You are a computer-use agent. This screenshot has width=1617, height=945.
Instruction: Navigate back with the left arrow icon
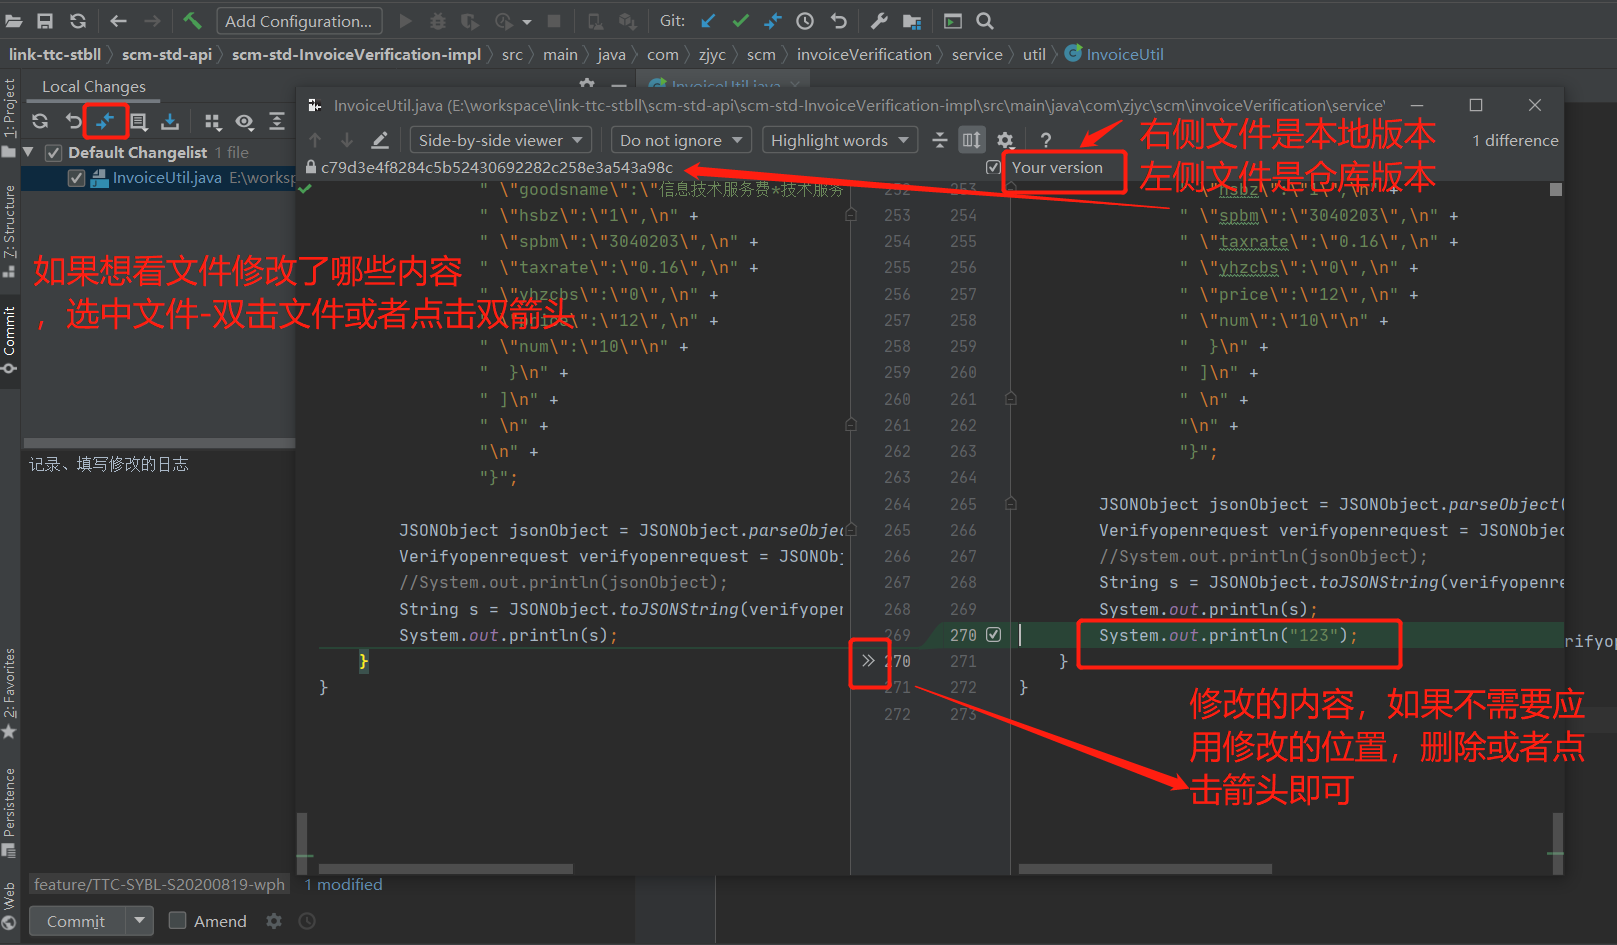tap(118, 21)
